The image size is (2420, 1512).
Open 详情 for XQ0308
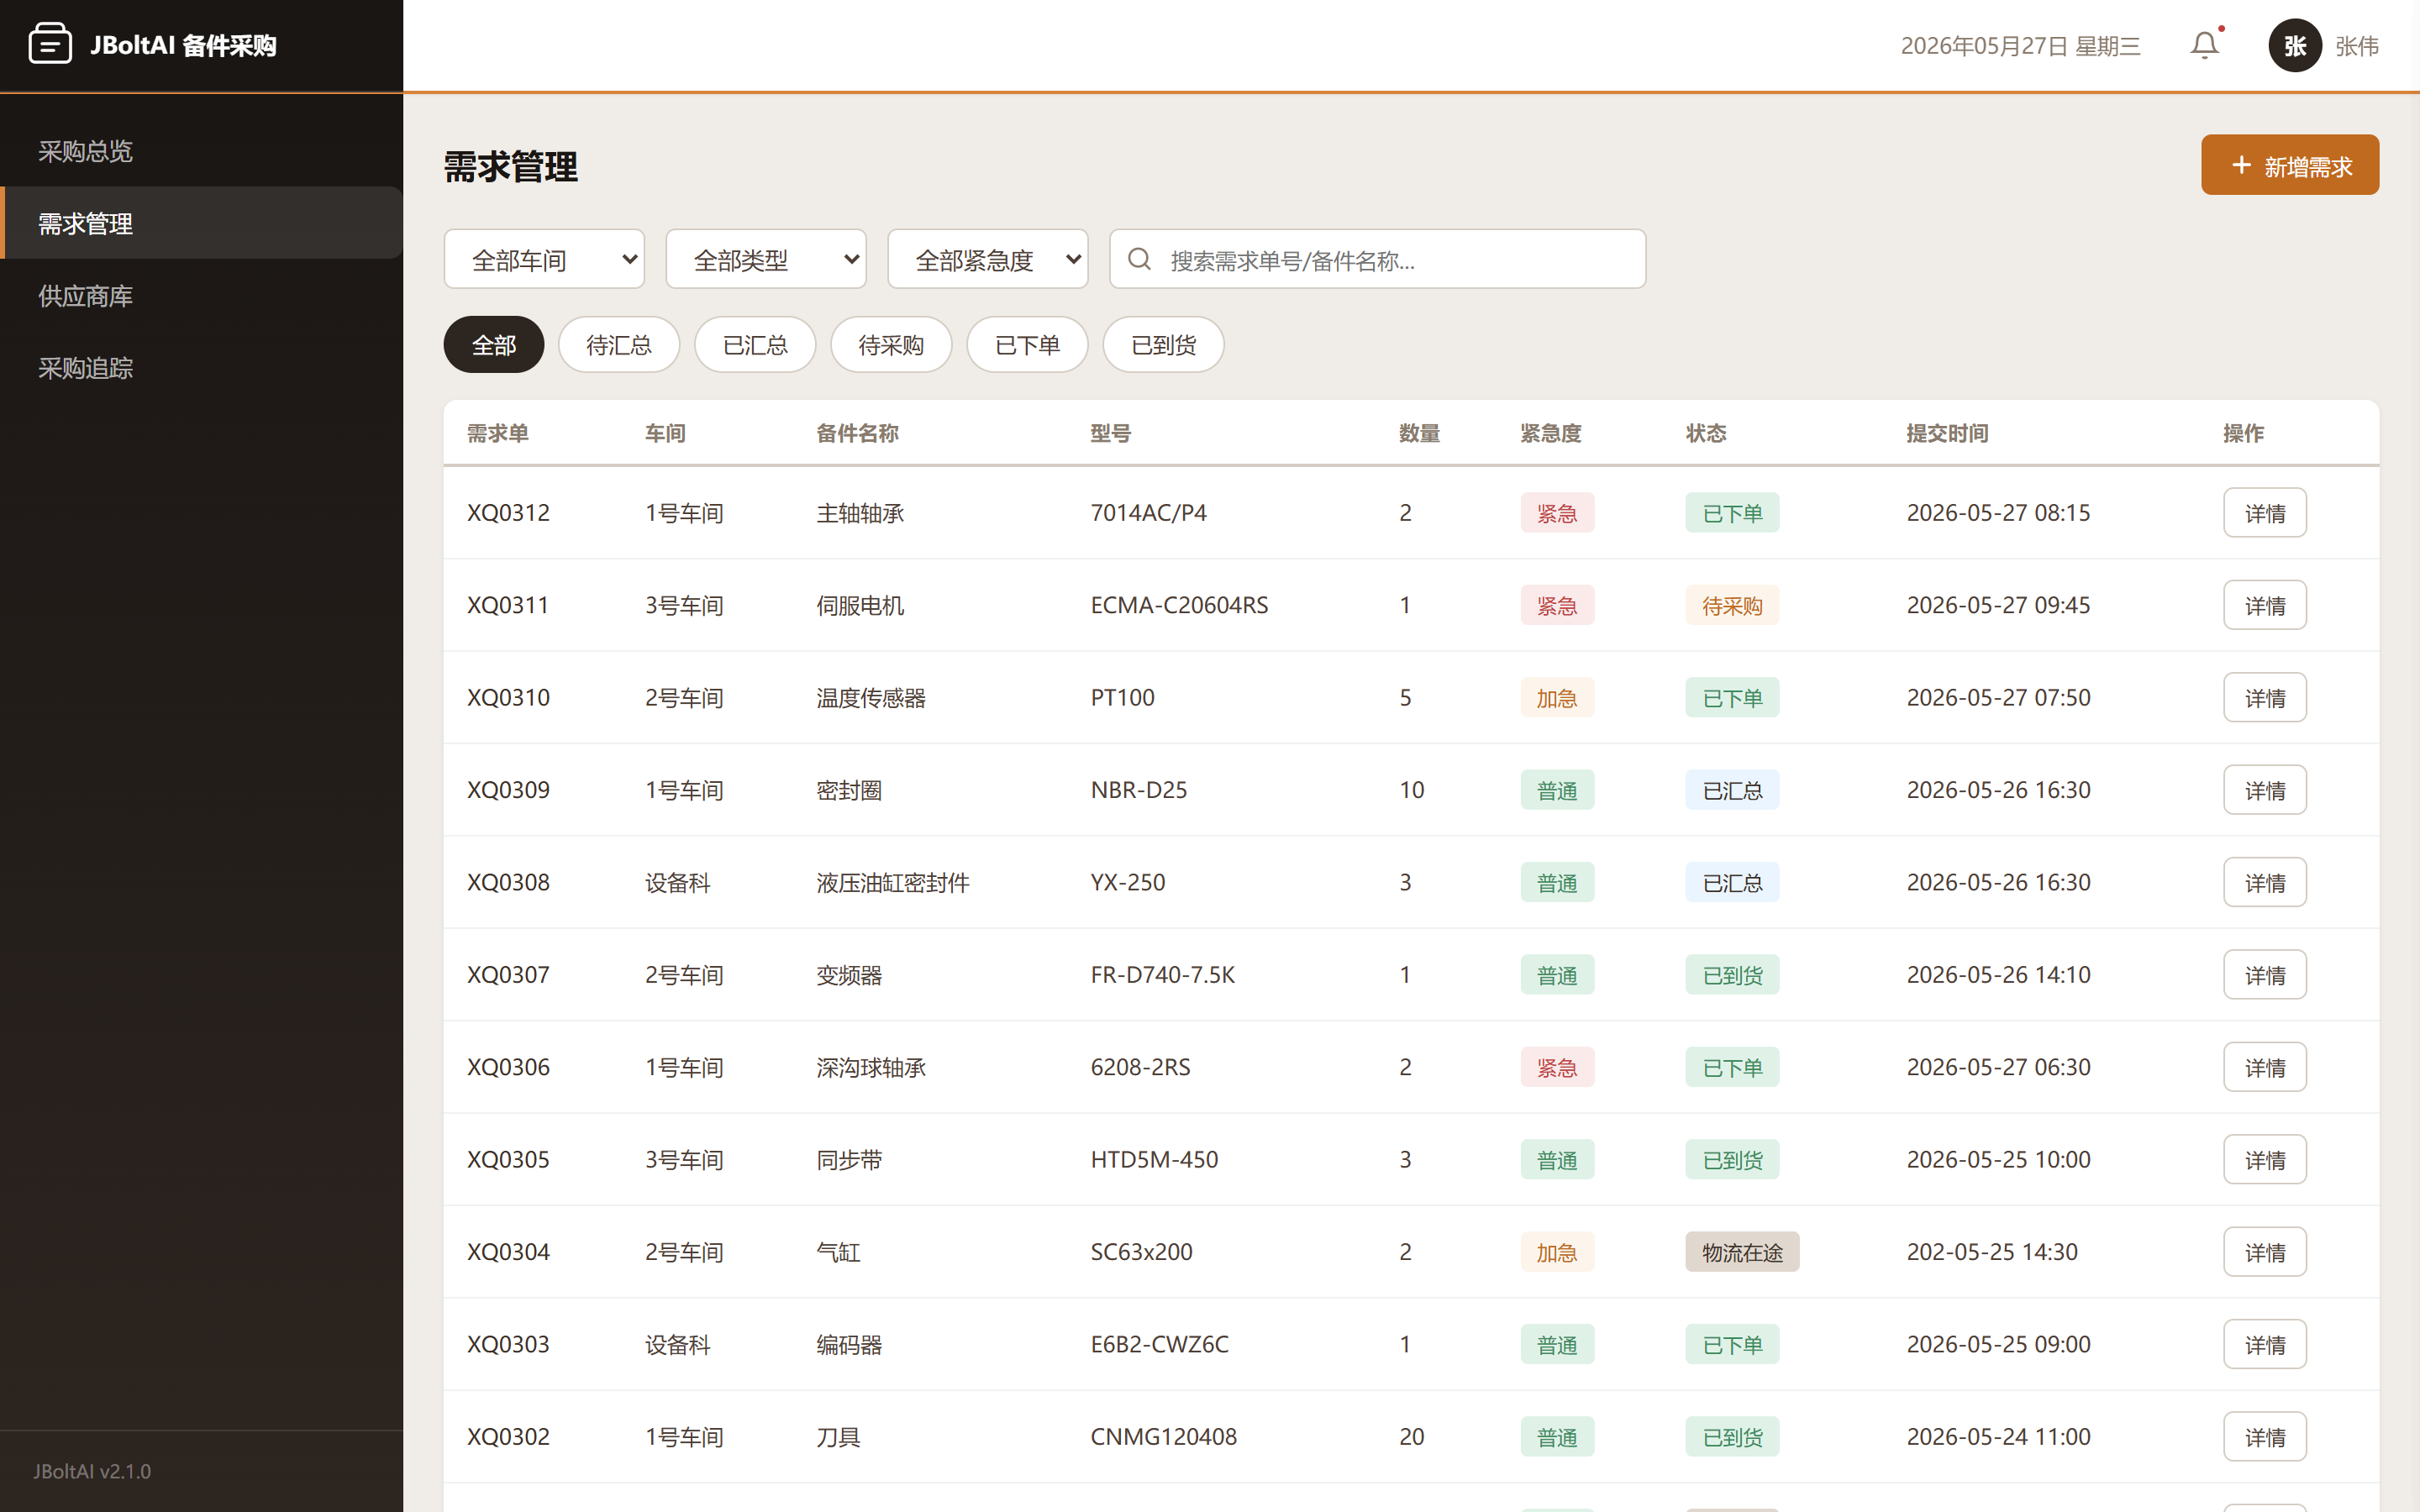tap(2265, 882)
